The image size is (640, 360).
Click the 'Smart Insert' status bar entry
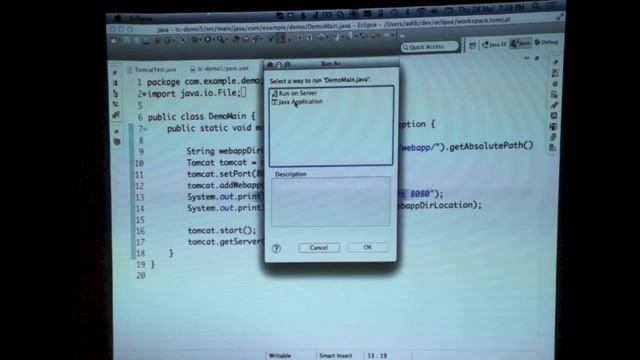pos(336,356)
